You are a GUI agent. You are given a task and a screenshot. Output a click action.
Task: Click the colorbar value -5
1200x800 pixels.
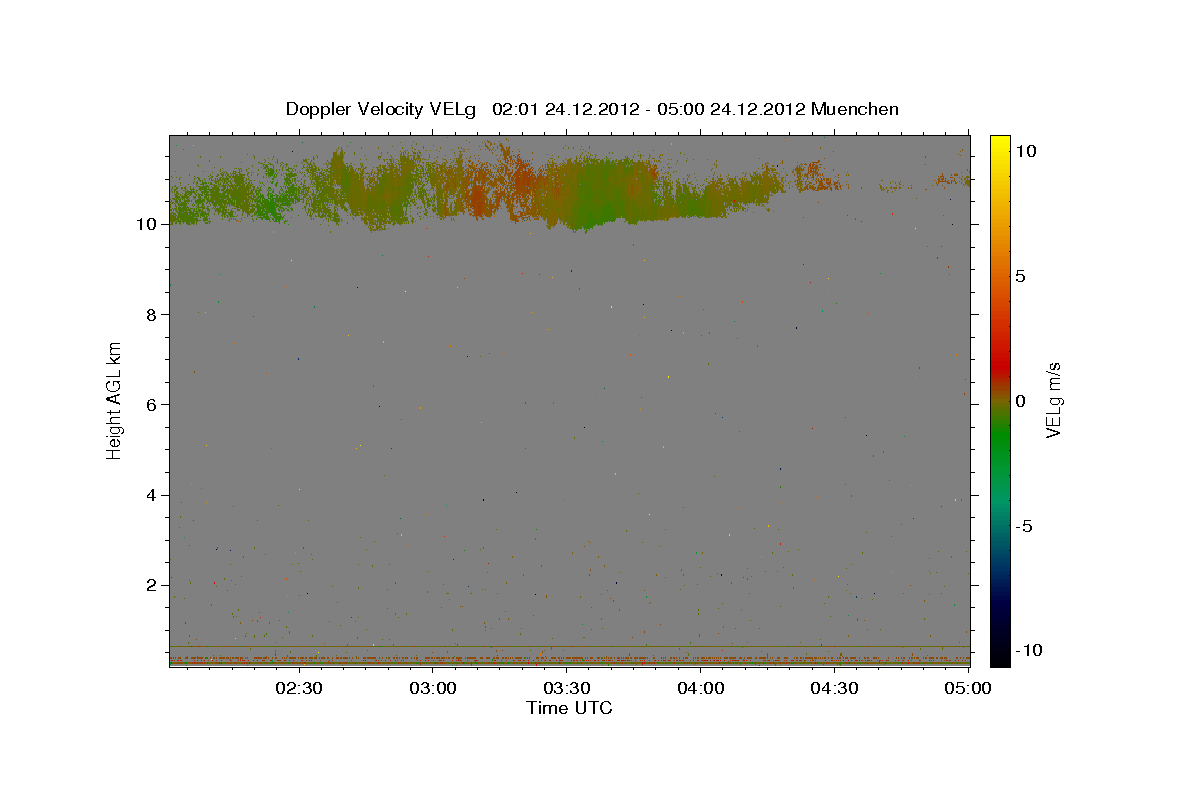click(x=1023, y=526)
